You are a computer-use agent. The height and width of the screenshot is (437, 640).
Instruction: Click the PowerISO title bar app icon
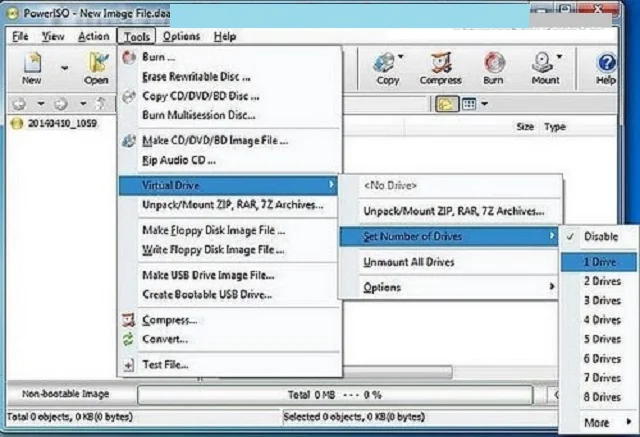point(12,13)
